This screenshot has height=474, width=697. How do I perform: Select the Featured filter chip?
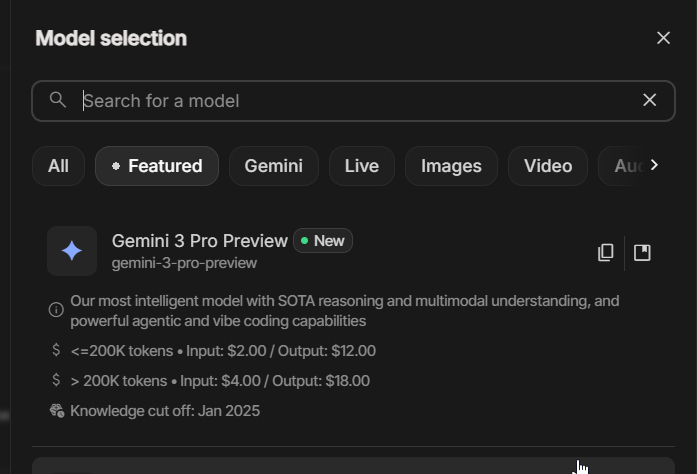156,166
